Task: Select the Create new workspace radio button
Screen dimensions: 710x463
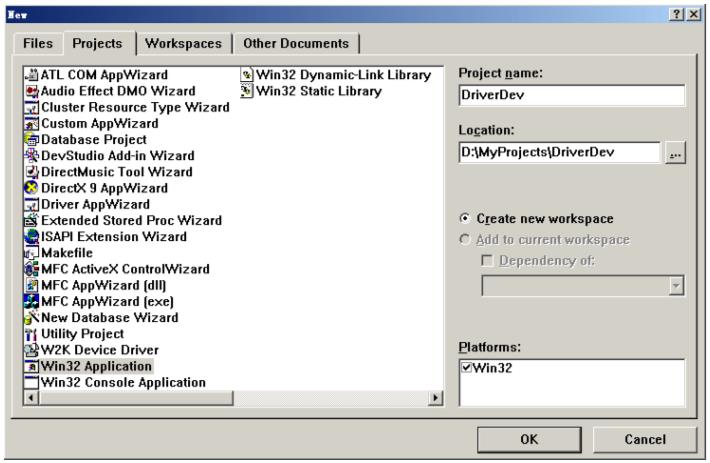Action: [x=464, y=219]
